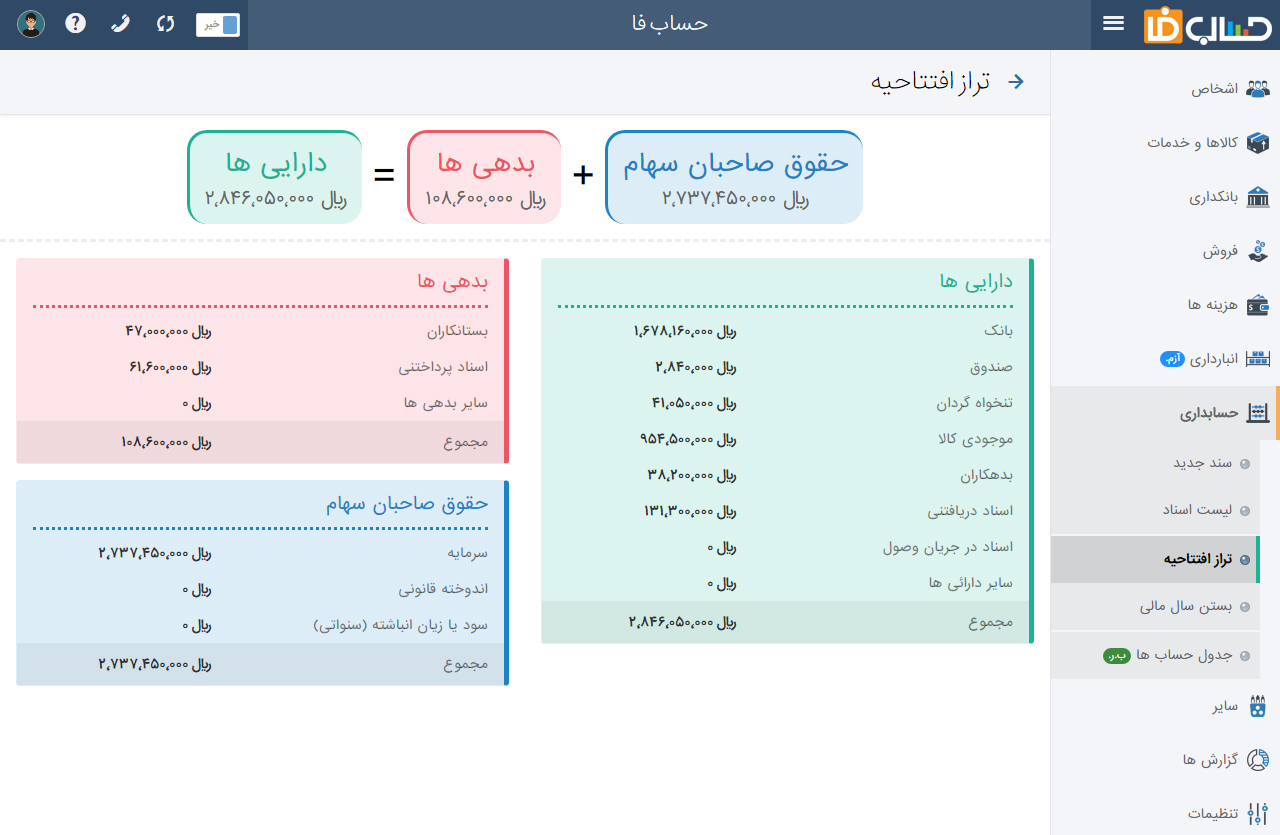Click the بدهکاران row
1280x835 pixels.
tap(785, 475)
